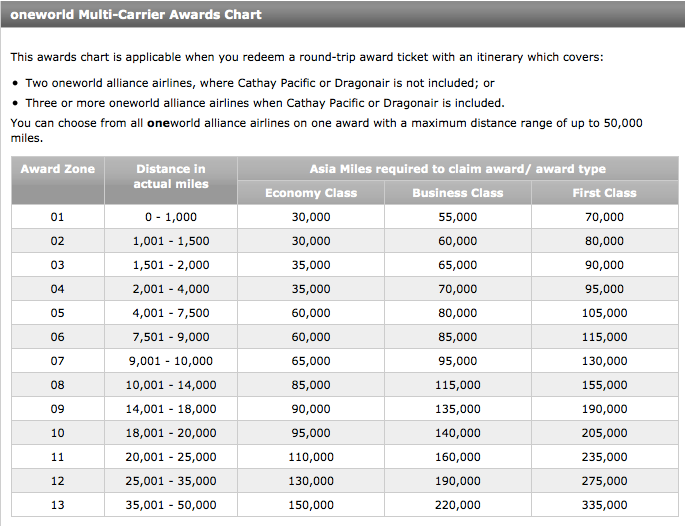This screenshot has width=685, height=526.
Task: Select distance cell '18,001 - 20,000'
Action: (171, 433)
